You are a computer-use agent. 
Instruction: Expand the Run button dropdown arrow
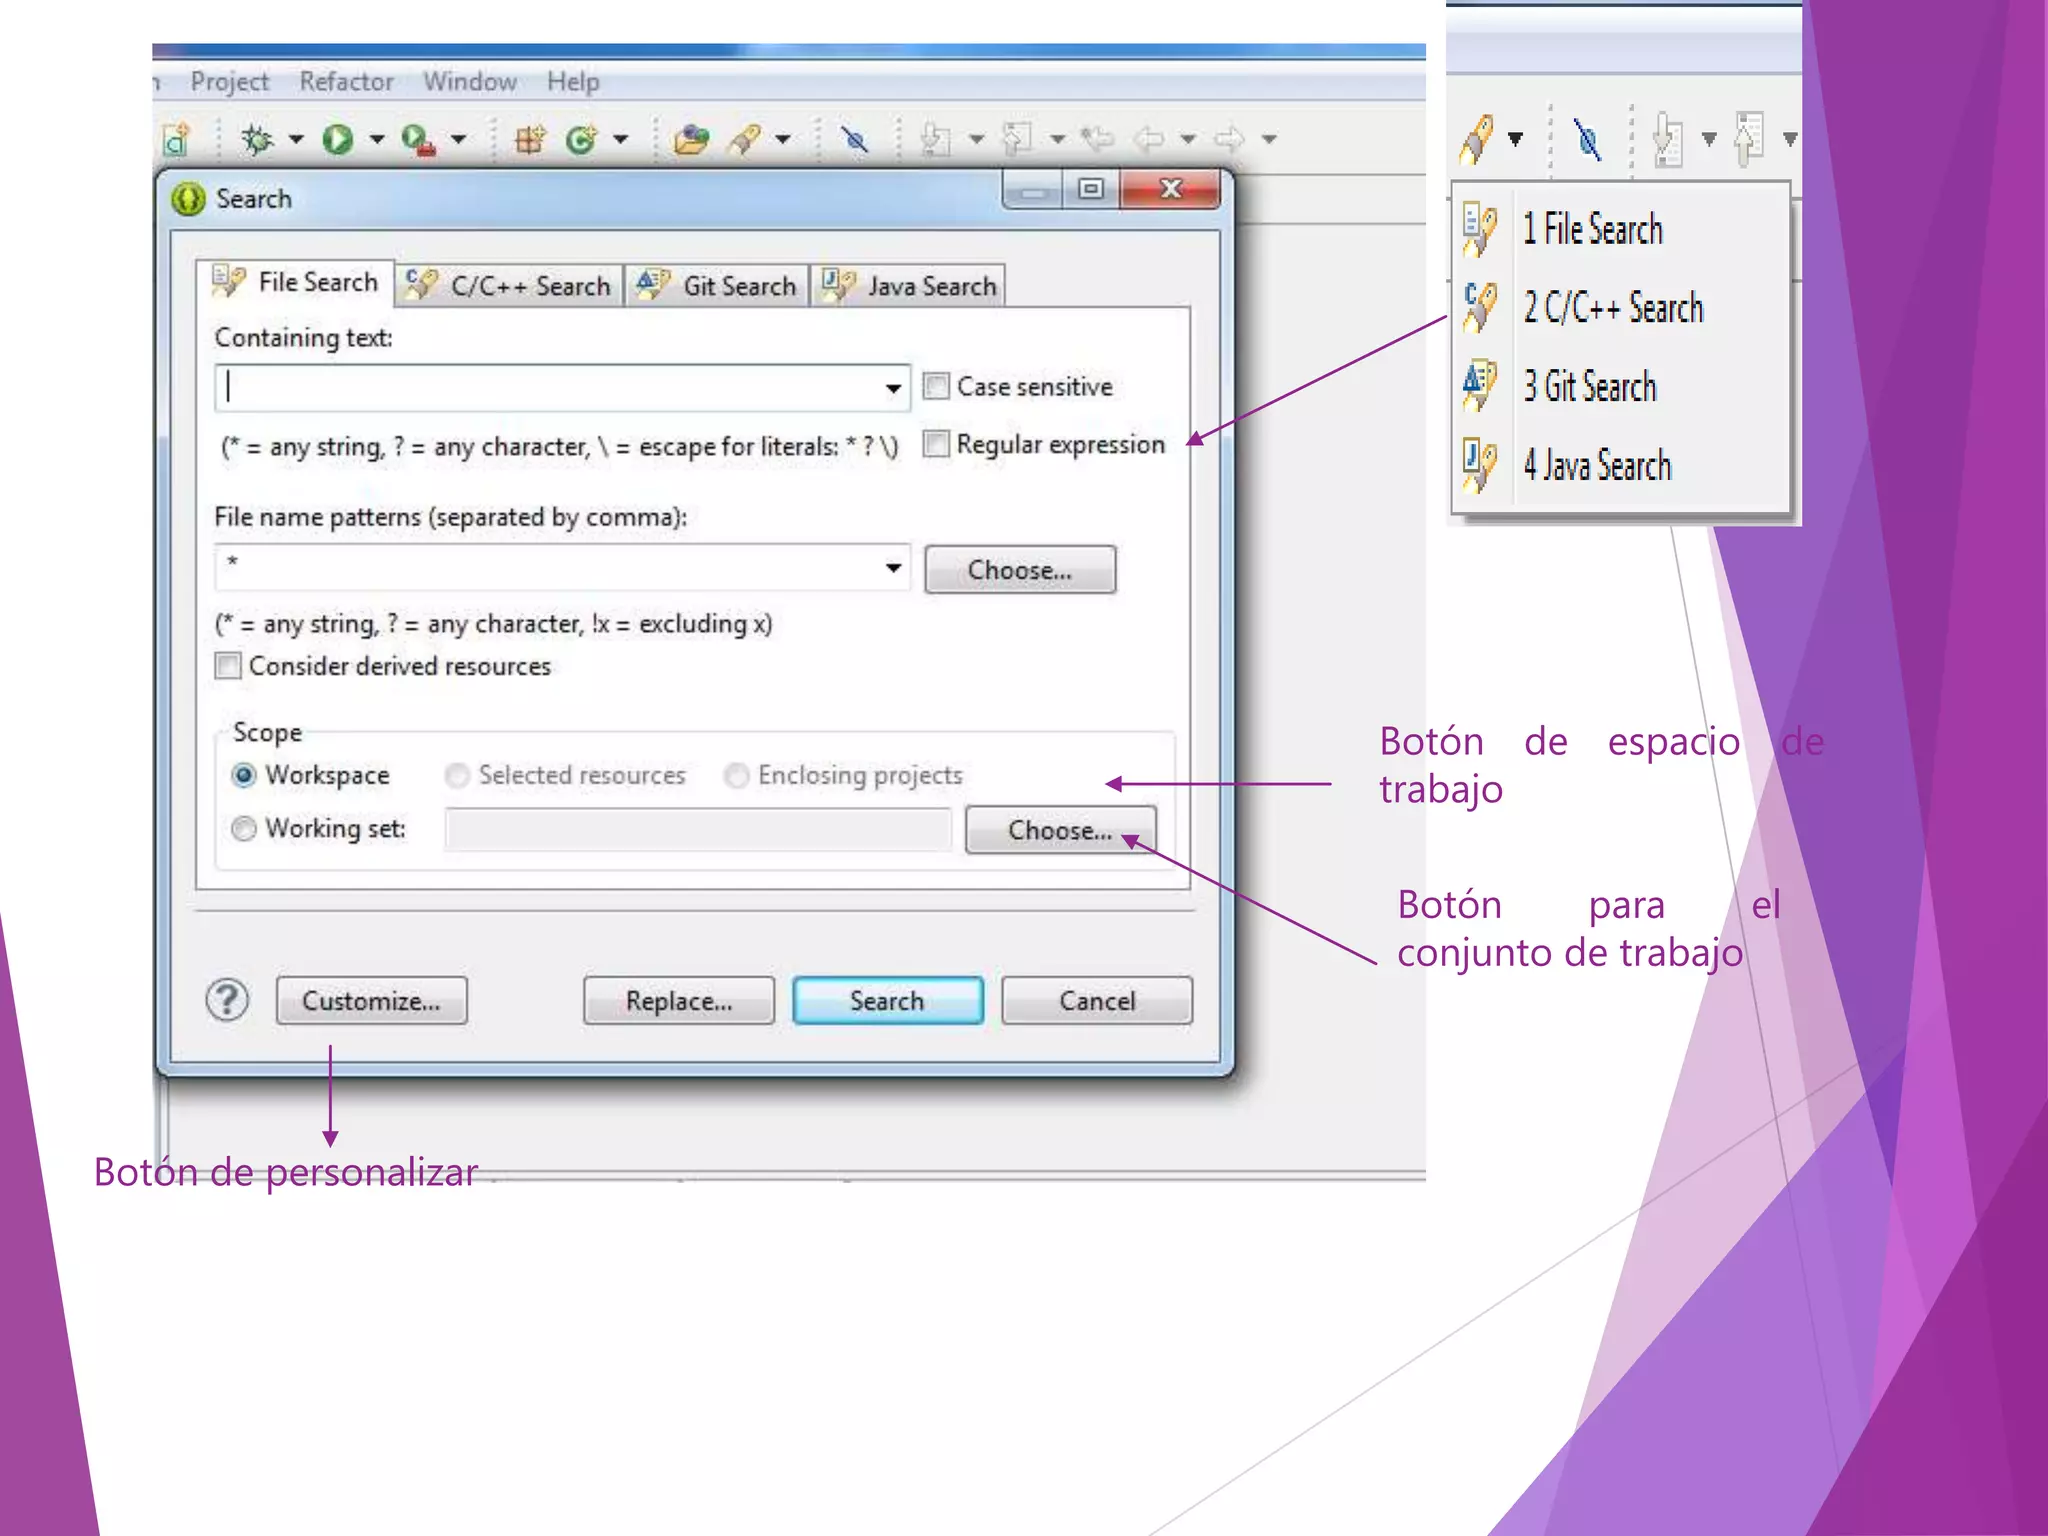point(377,139)
